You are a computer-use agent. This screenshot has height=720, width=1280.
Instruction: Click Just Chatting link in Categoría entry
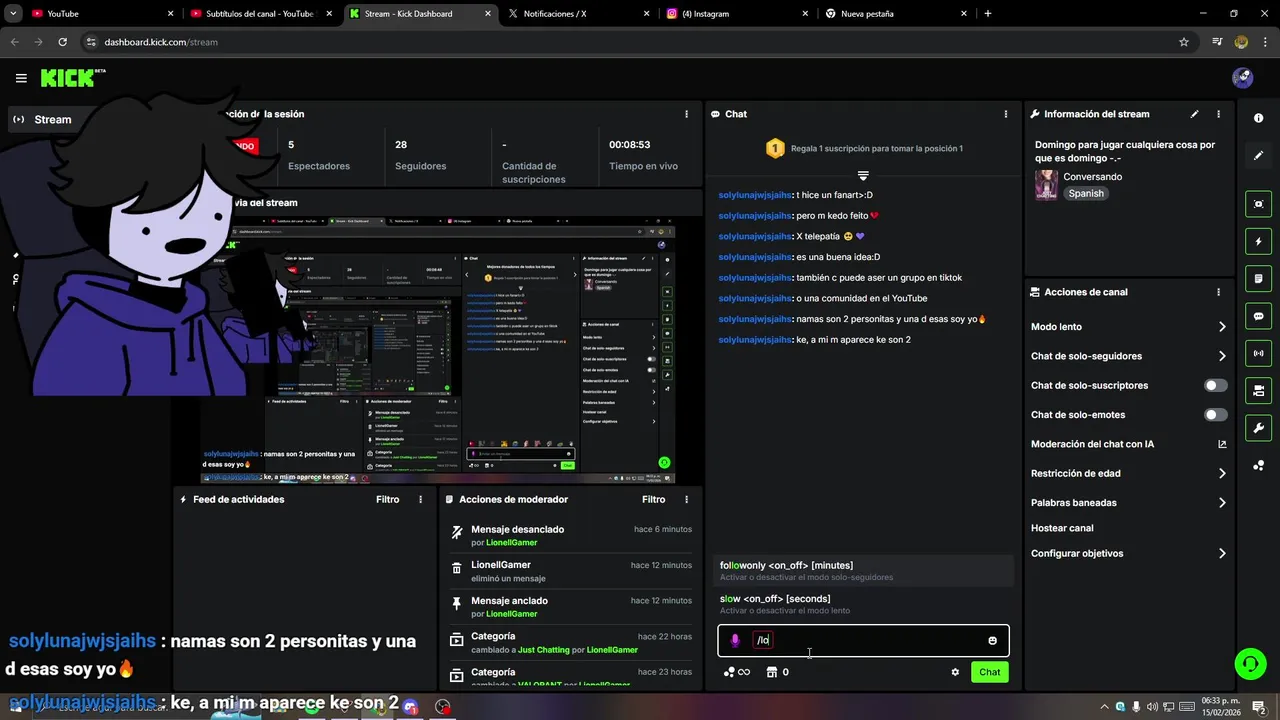point(543,650)
